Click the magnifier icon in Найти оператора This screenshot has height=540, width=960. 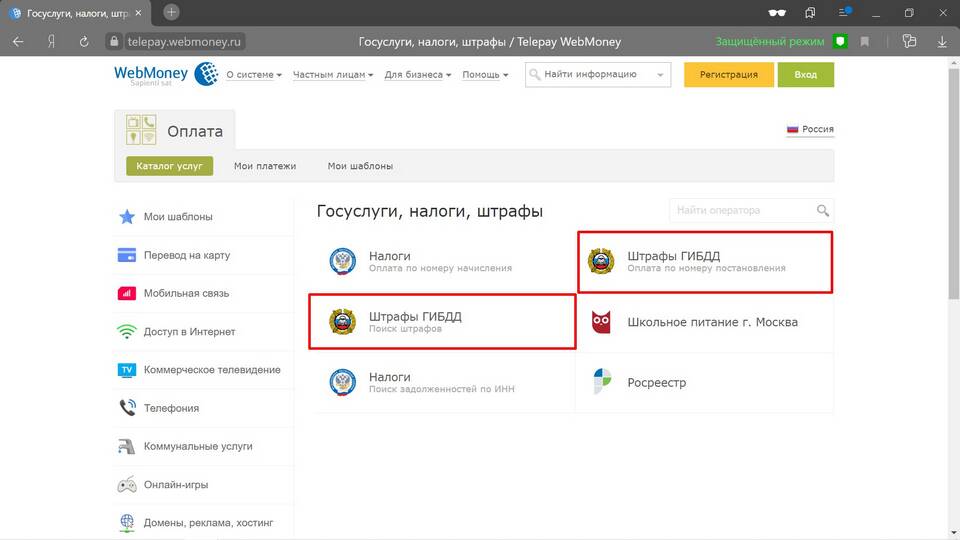(x=822, y=211)
